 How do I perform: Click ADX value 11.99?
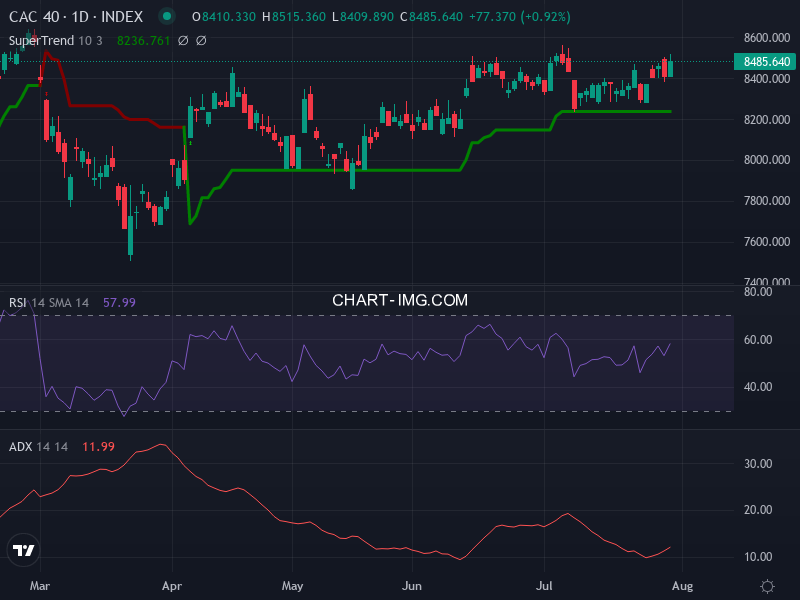pyautogui.click(x=98, y=446)
